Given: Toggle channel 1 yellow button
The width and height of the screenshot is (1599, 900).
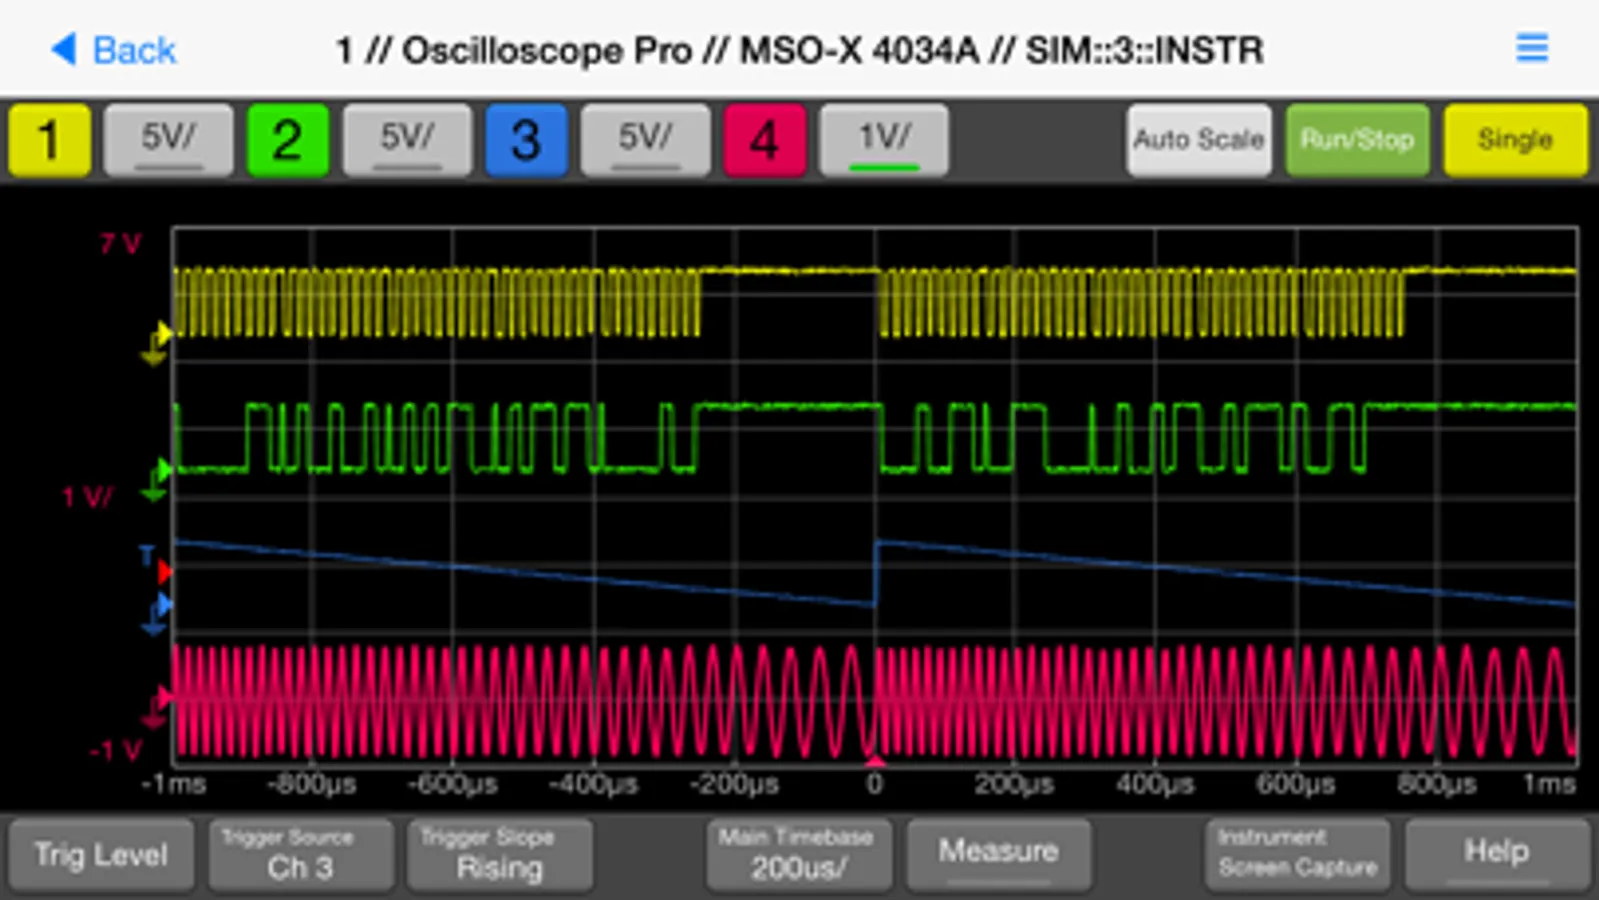Looking at the screenshot, I should click(x=50, y=140).
